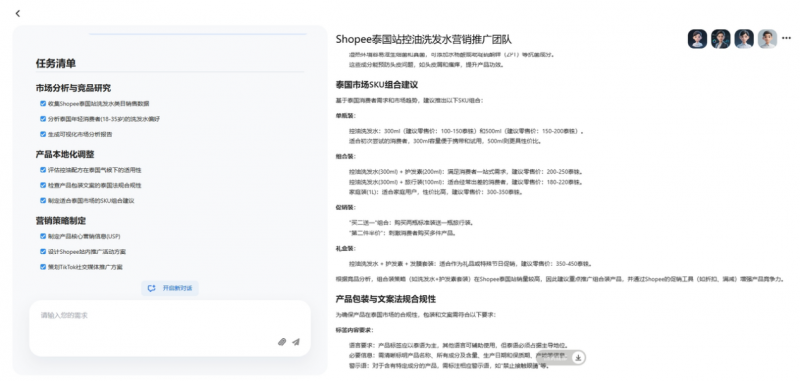800x381 pixels.
Task: Click the line with 旅行装(100ml)
Action: pyautogui.click(x=466, y=182)
